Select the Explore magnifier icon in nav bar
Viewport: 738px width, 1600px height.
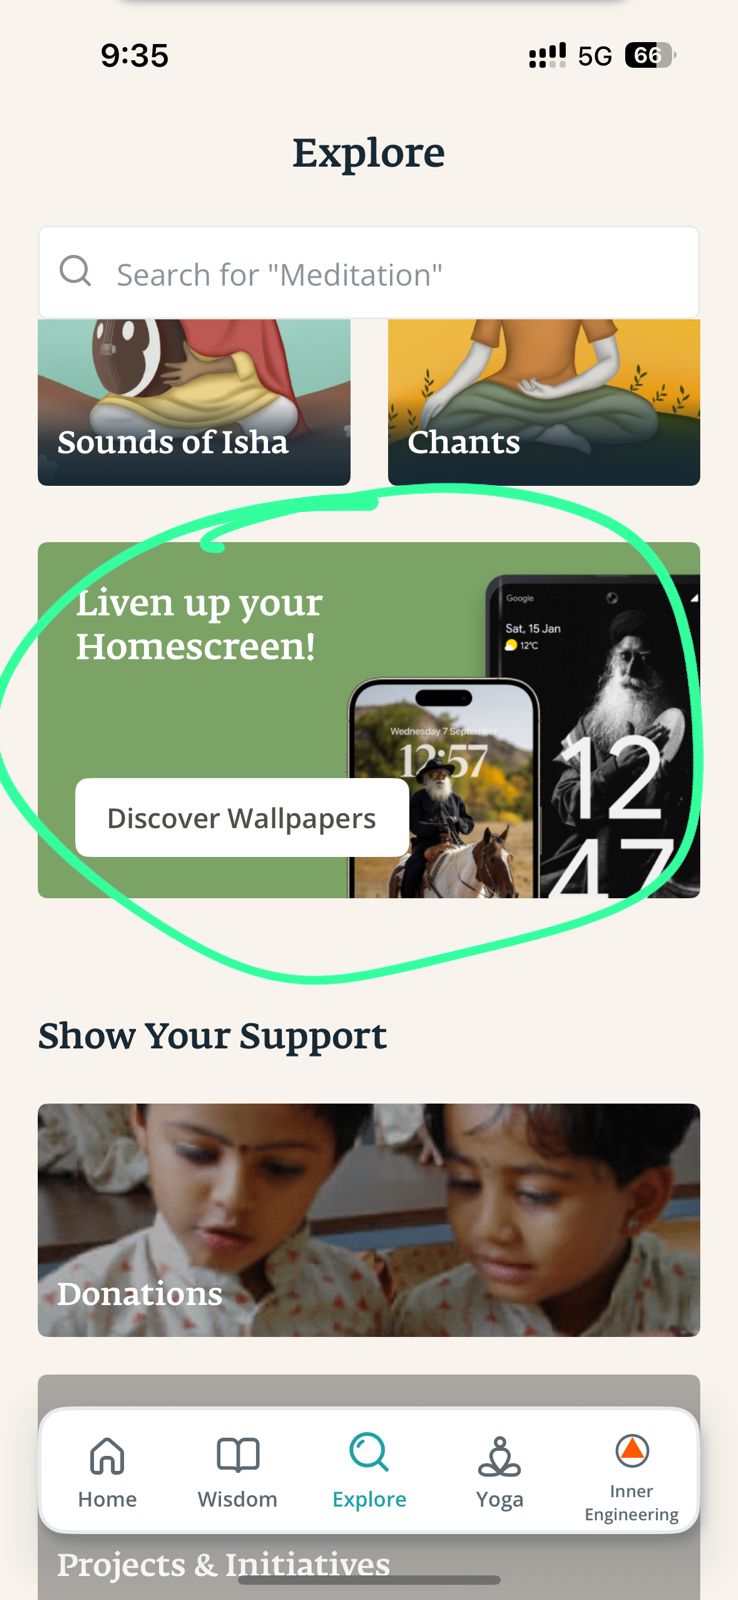pos(369,1452)
